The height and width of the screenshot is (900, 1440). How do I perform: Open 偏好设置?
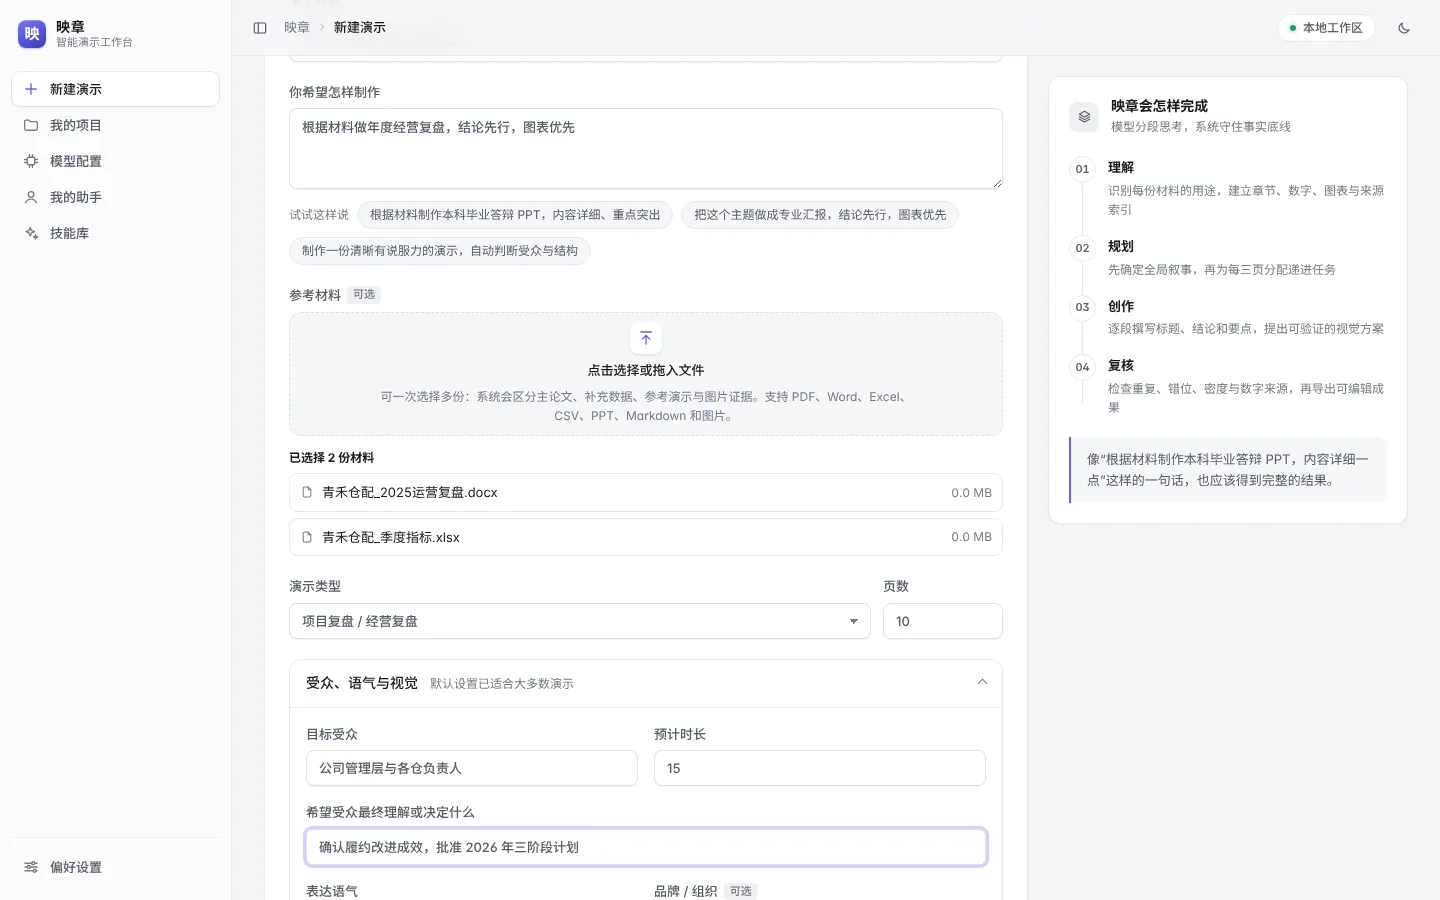(116, 867)
